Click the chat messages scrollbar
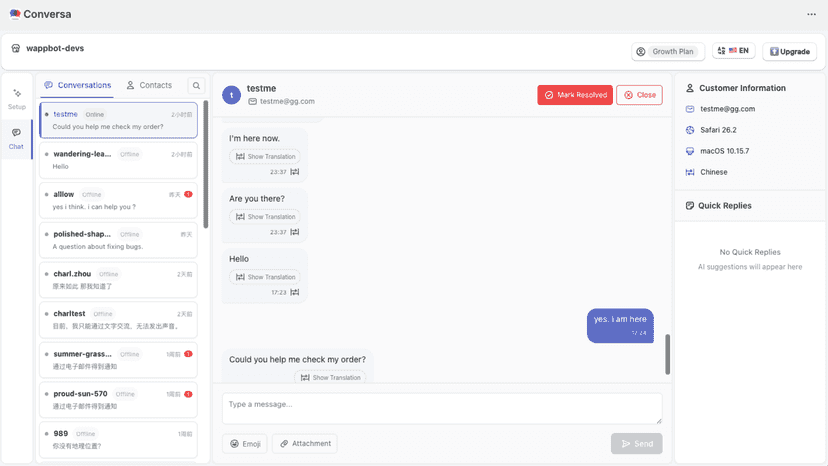The image size is (828, 466). (667, 354)
